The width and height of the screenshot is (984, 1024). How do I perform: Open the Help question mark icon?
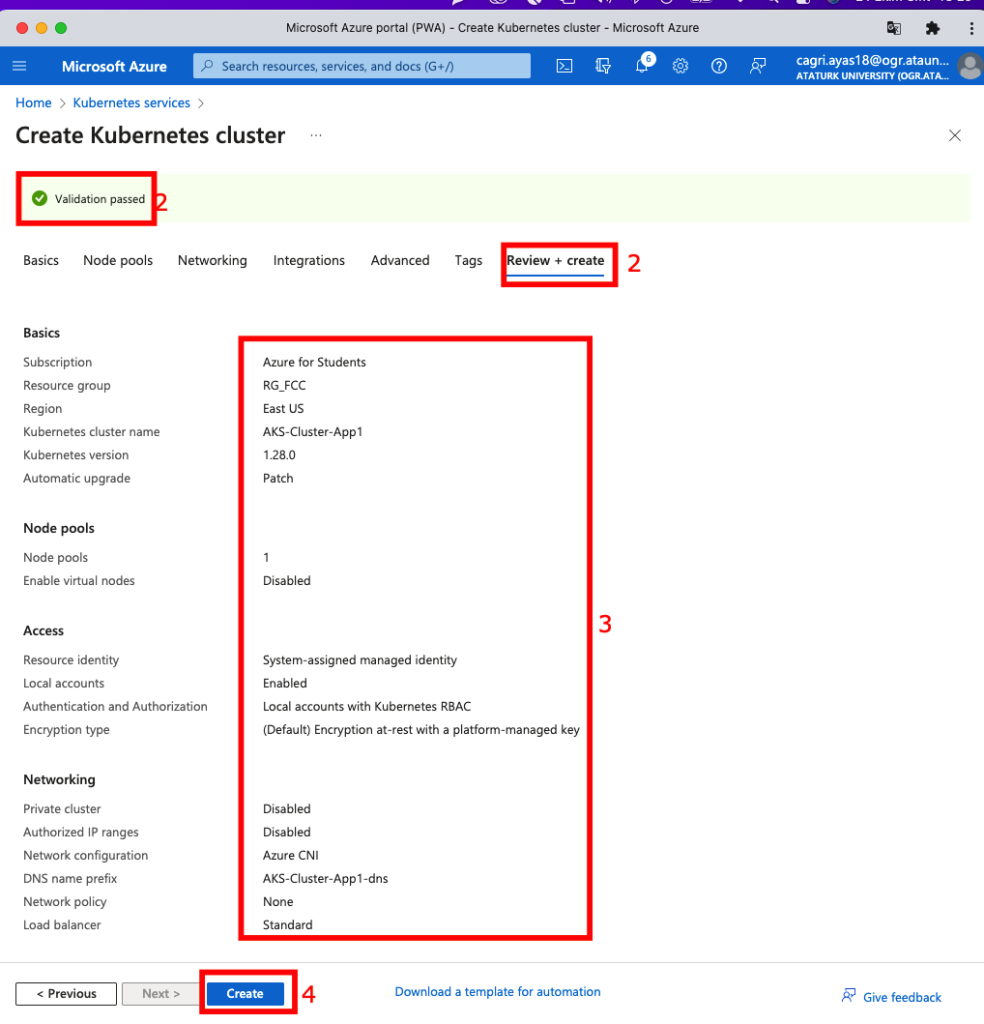pos(719,66)
